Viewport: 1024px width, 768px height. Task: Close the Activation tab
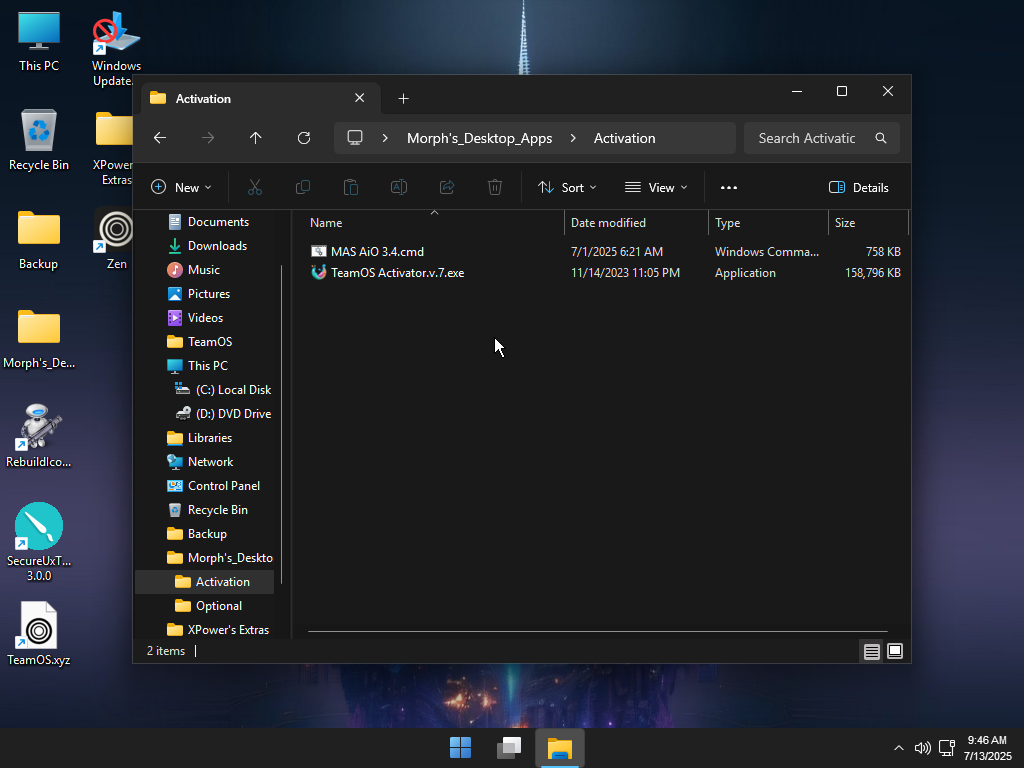[360, 98]
